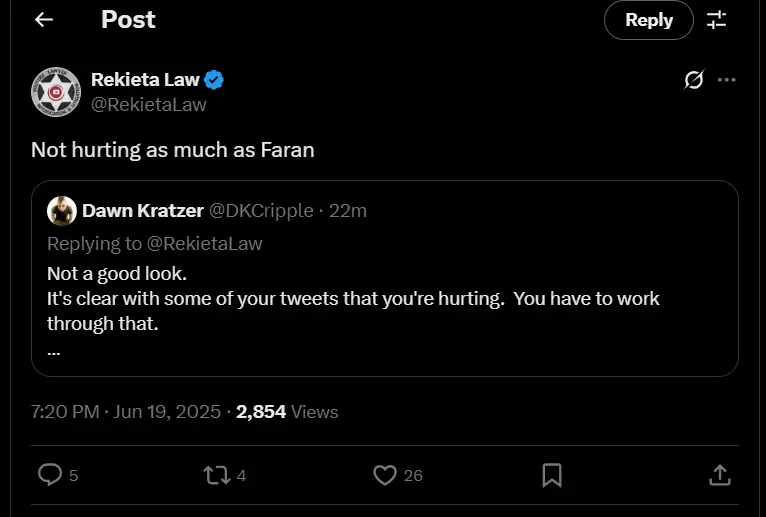Click the Rekieta Law display name
Viewport: 766px width, 517px height.
(145, 80)
